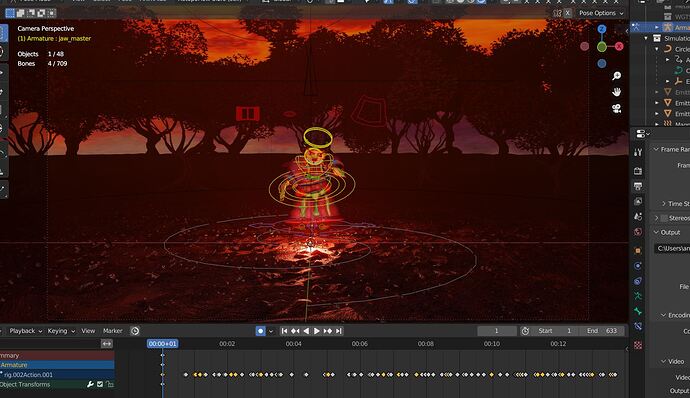Play the animation forward

tap(317, 331)
